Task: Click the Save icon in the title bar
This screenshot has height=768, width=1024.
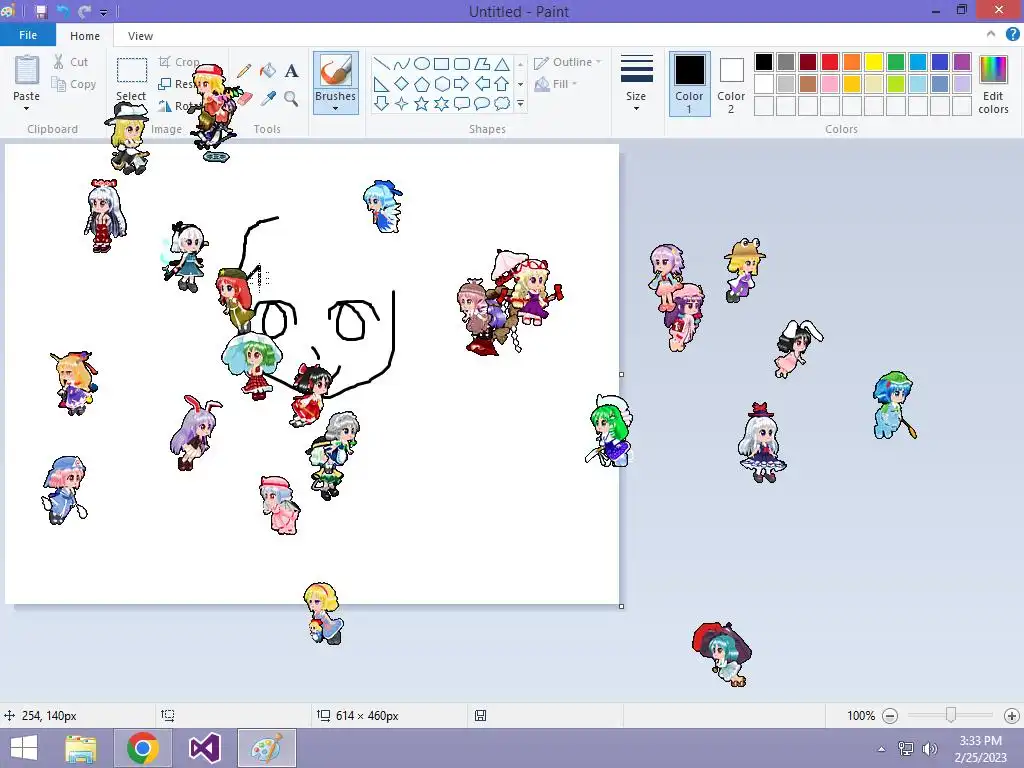Action: pos(41,11)
